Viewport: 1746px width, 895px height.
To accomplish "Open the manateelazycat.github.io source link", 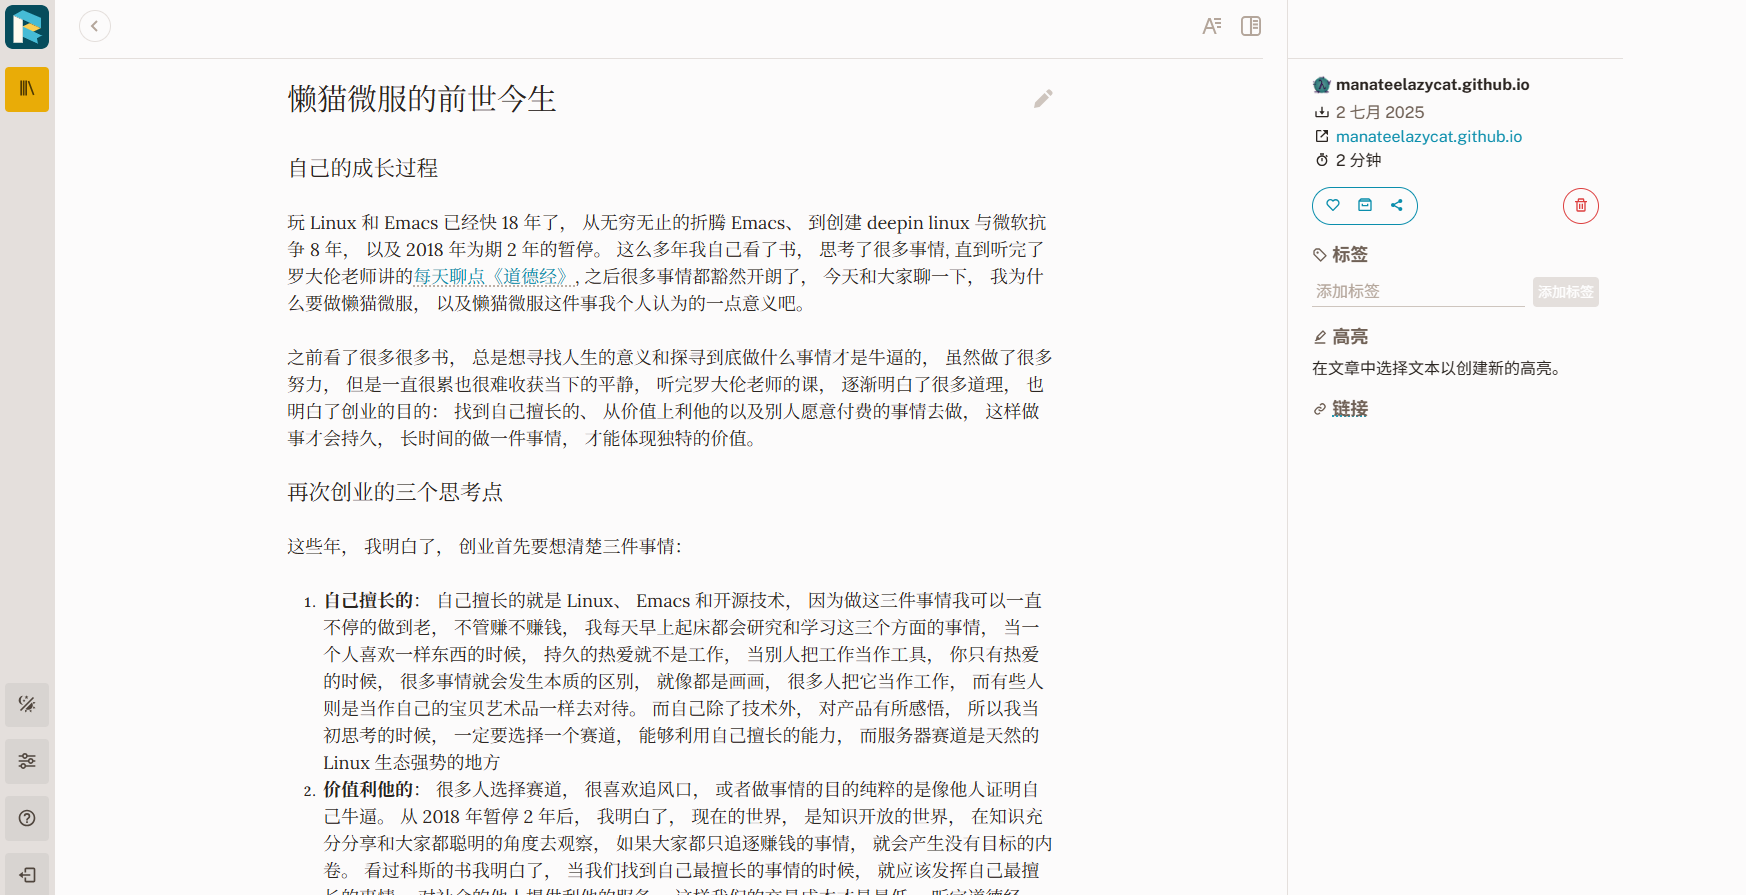I will point(1429,136).
